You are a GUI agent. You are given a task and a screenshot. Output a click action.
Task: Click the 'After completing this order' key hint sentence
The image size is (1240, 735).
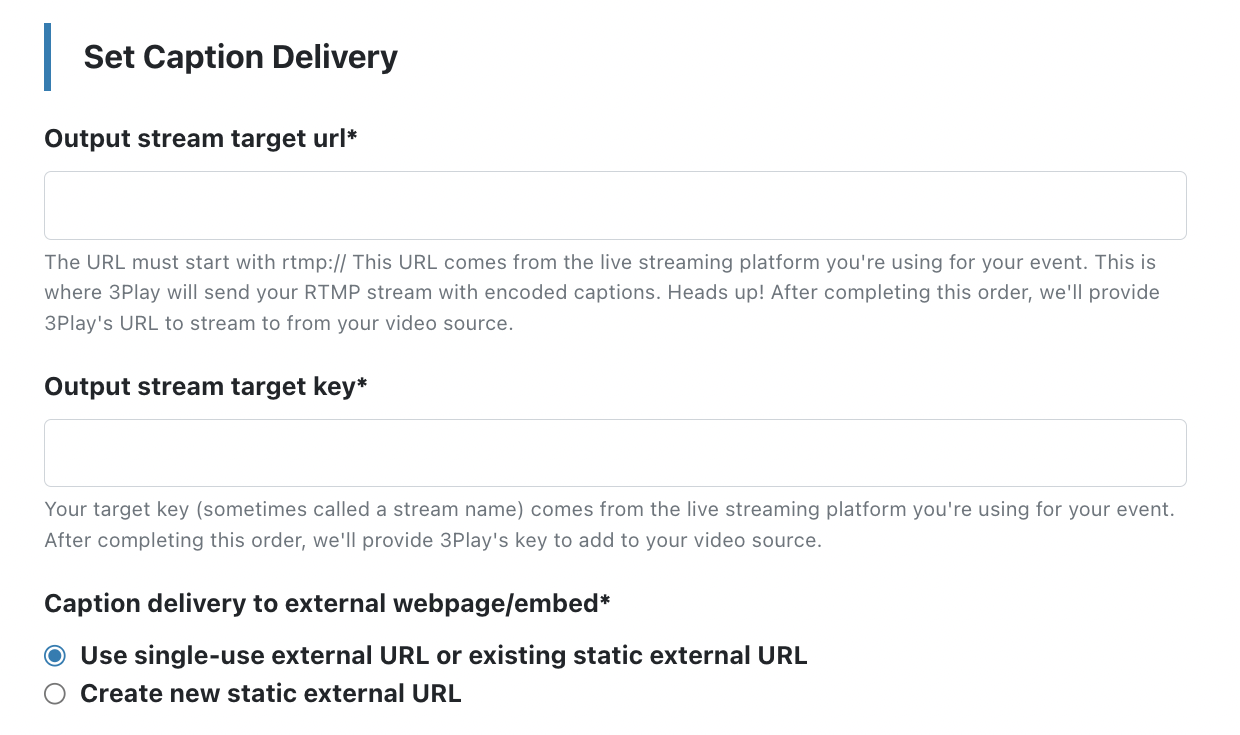[433, 541]
